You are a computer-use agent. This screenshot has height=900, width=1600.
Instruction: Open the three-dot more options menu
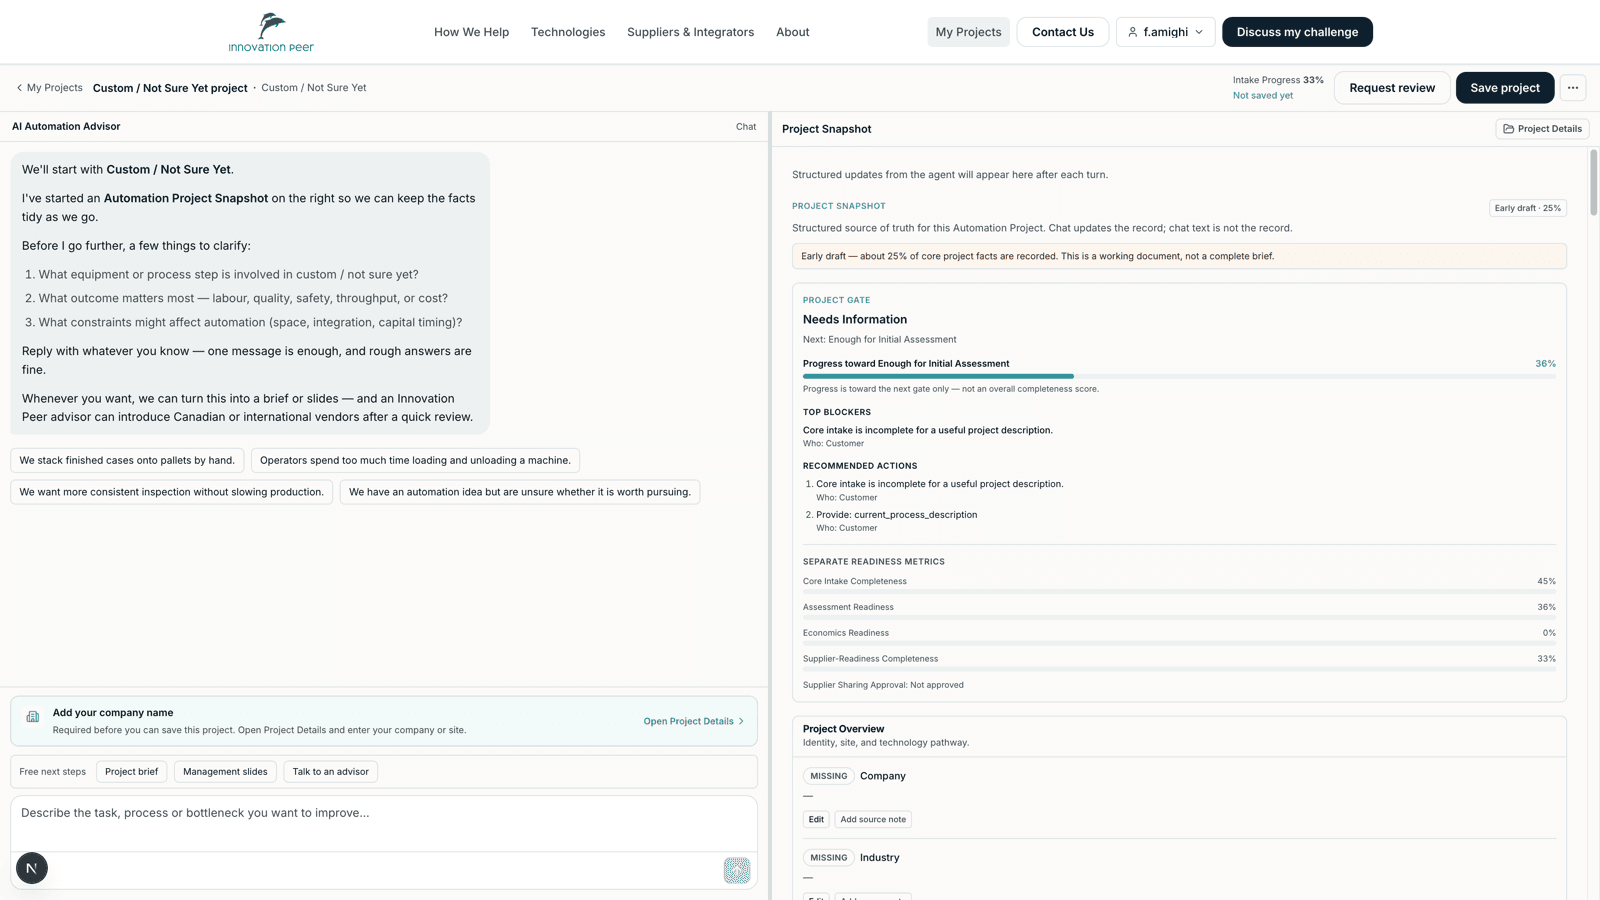(x=1573, y=88)
